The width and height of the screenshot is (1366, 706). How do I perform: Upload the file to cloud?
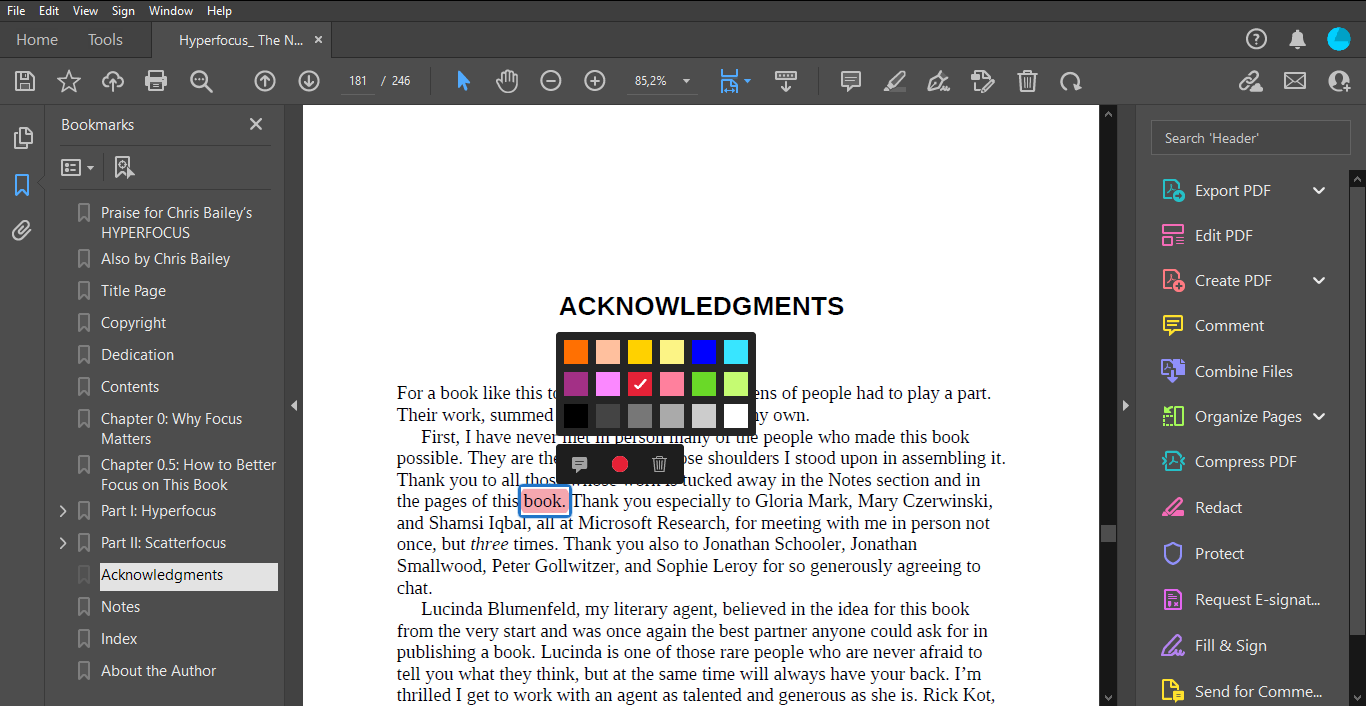pos(113,81)
